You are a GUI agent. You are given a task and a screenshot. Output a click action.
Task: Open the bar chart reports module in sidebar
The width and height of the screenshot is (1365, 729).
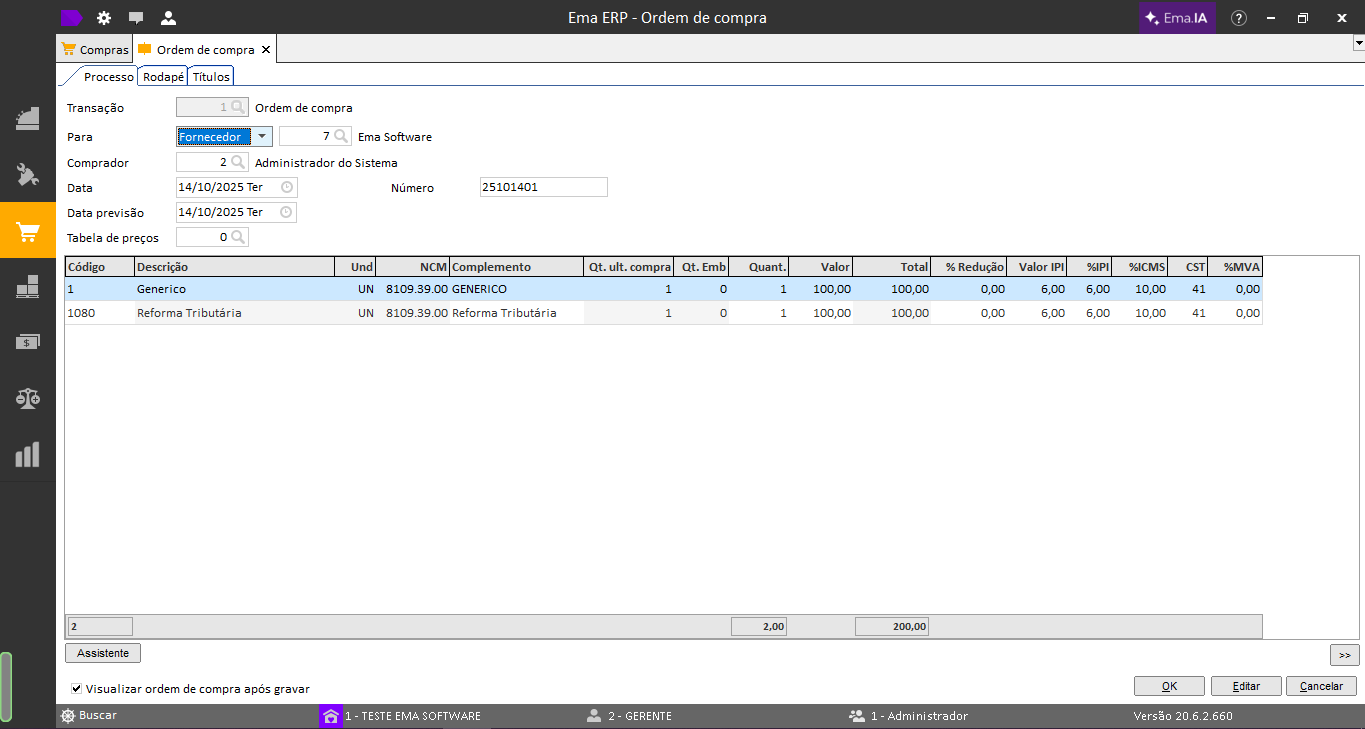coord(28,455)
